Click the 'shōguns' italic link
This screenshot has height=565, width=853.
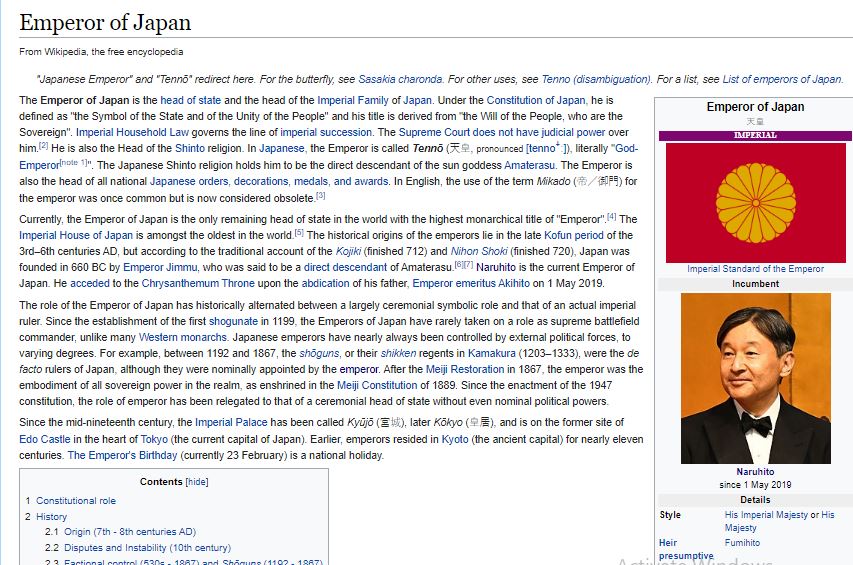click(319, 354)
